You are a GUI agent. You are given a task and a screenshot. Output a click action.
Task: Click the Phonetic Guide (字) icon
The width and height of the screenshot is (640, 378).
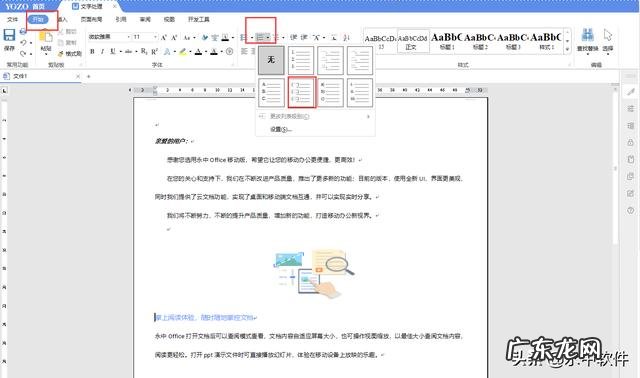pyautogui.click(x=215, y=38)
